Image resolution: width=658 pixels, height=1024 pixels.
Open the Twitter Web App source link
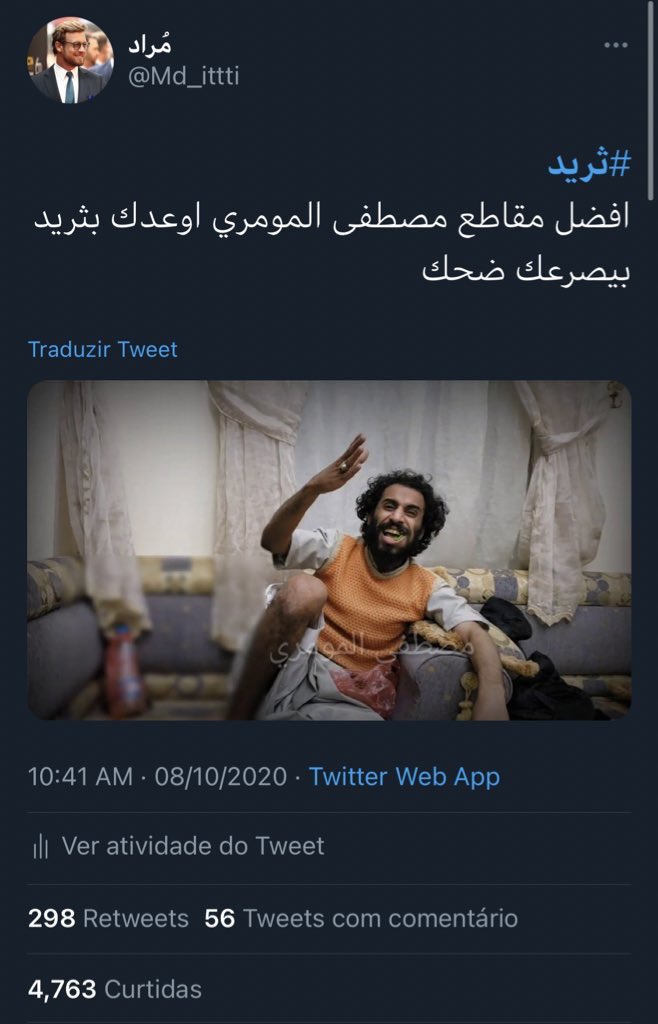pyautogui.click(x=404, y=776)
